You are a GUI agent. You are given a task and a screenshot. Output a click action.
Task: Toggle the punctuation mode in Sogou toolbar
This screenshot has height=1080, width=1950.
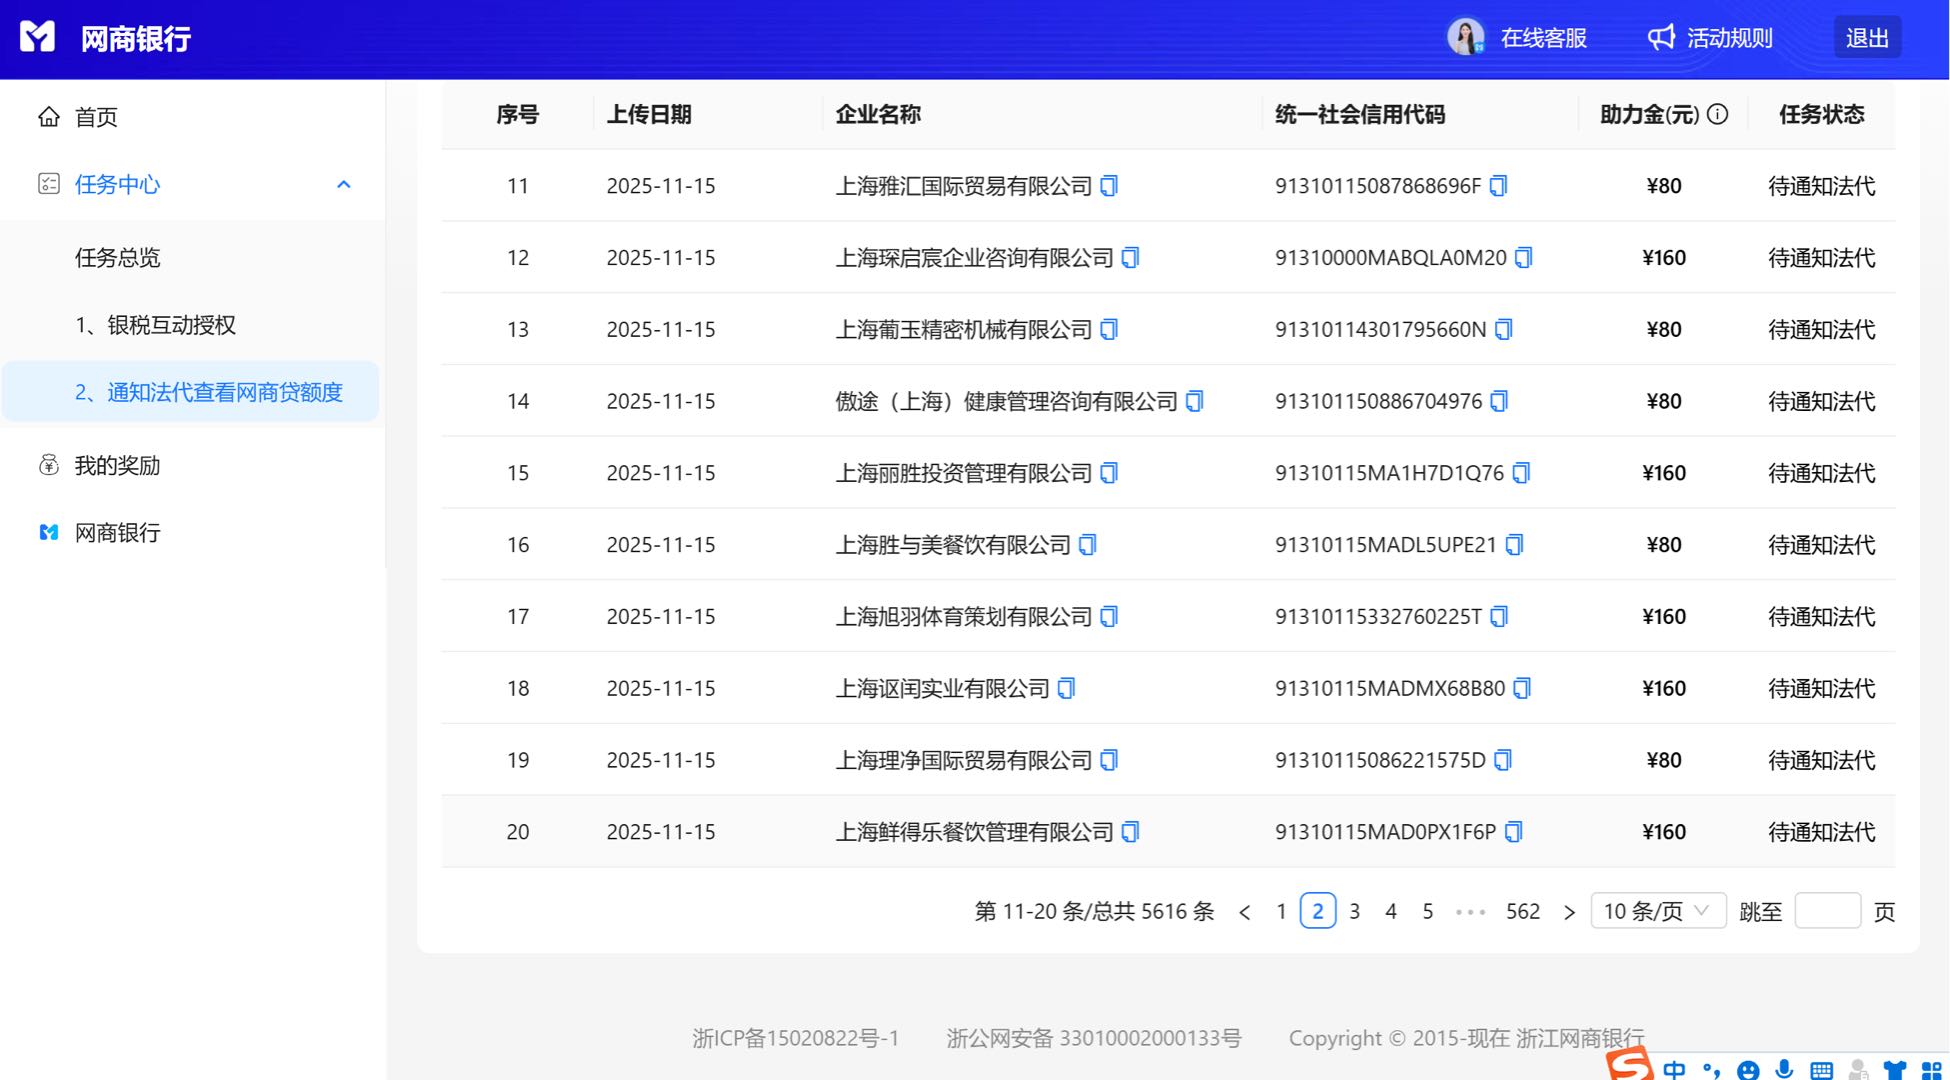pos(1710,1069)
